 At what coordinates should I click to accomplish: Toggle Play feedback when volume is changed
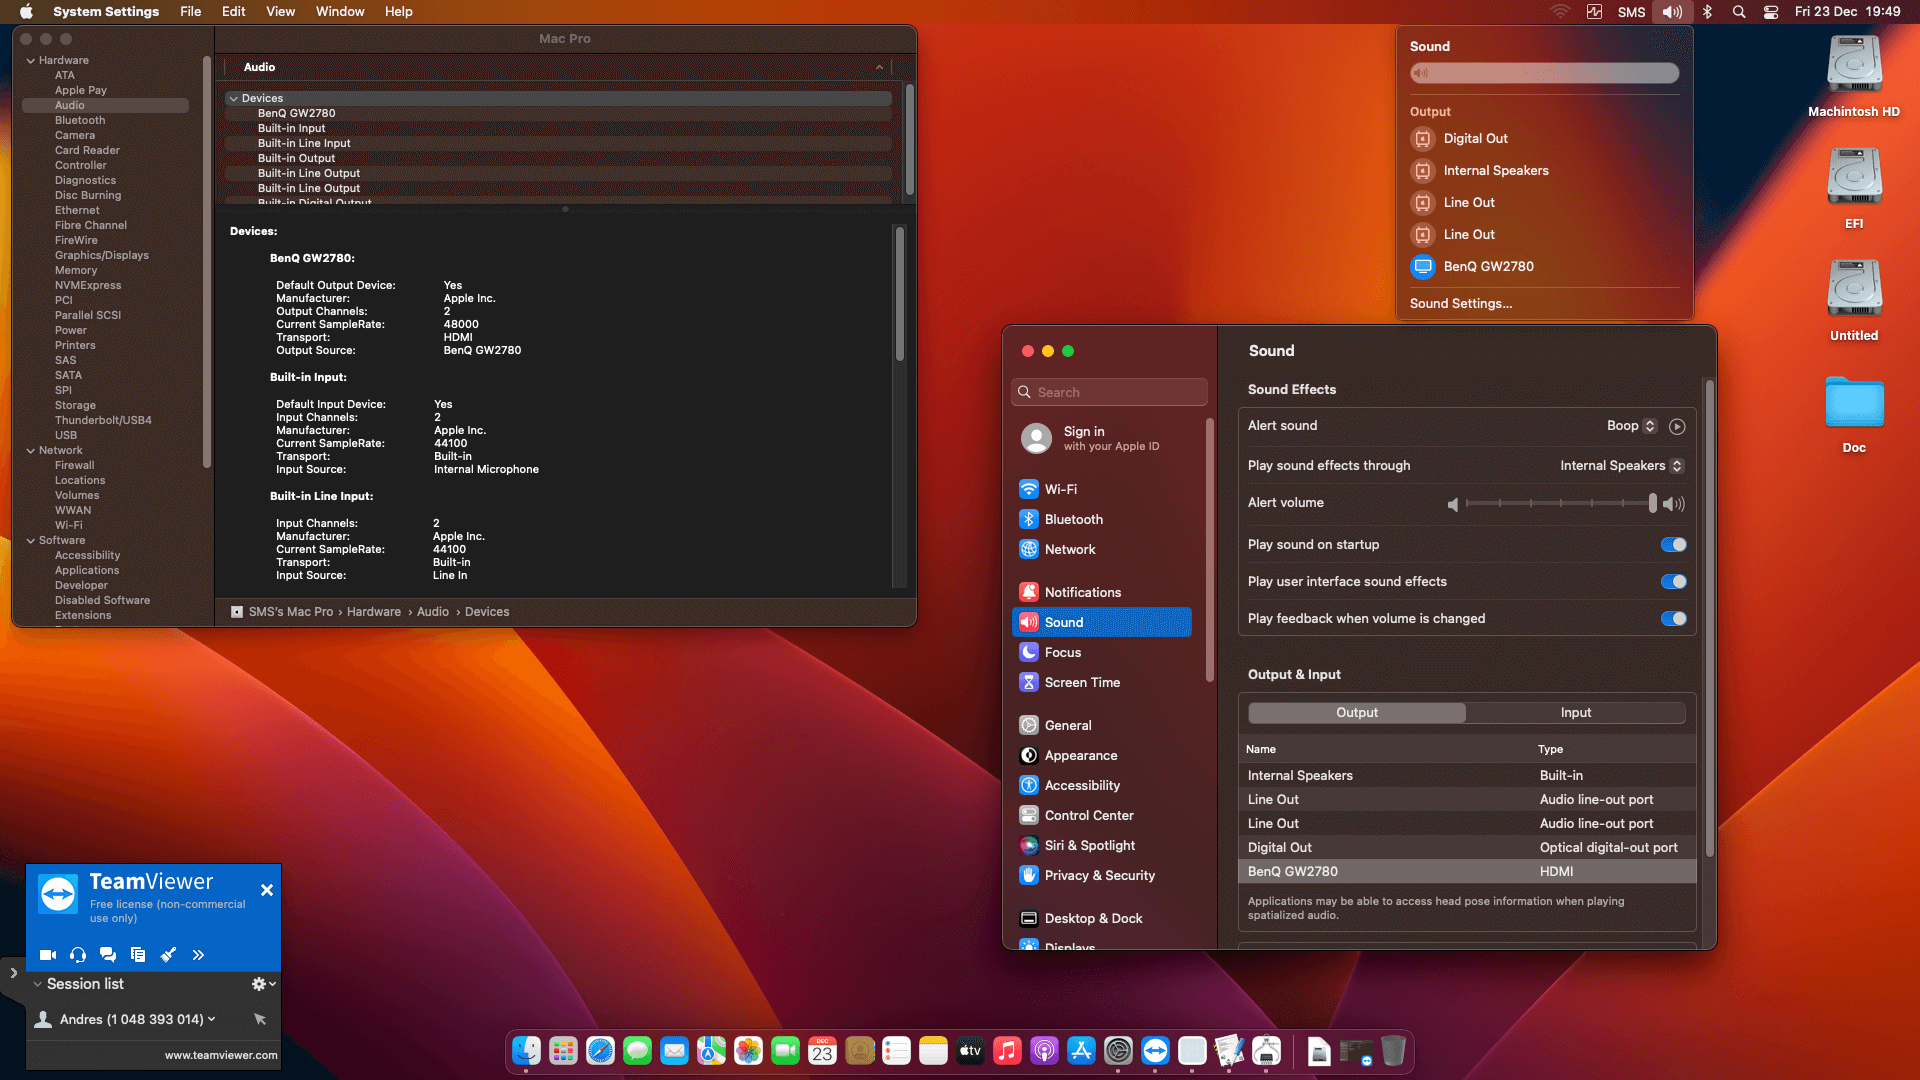[1673, 619]
